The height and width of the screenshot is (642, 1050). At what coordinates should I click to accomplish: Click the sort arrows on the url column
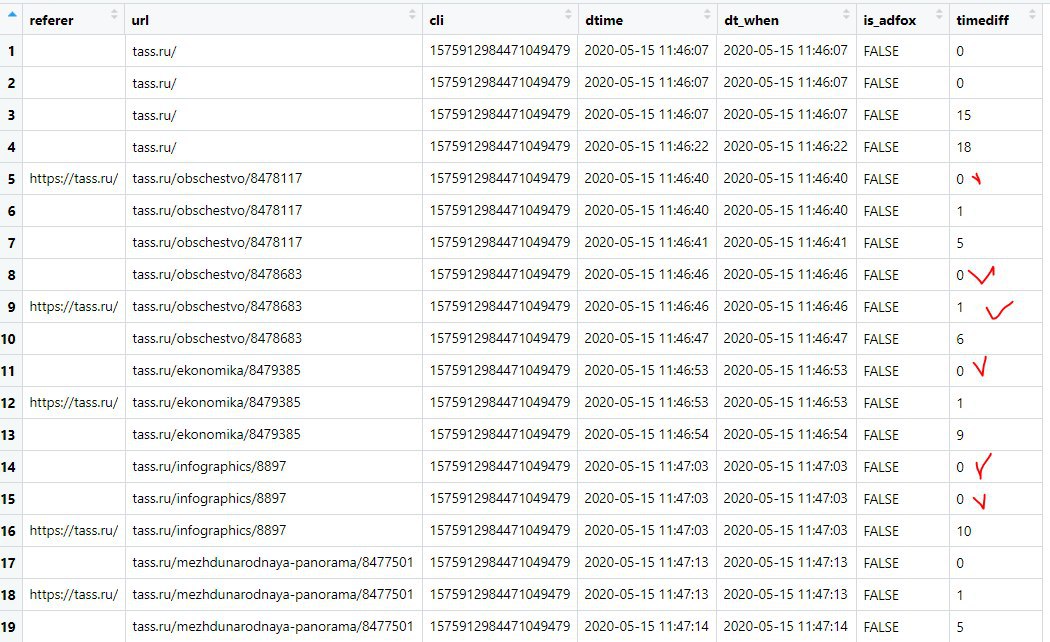point(412,14)
